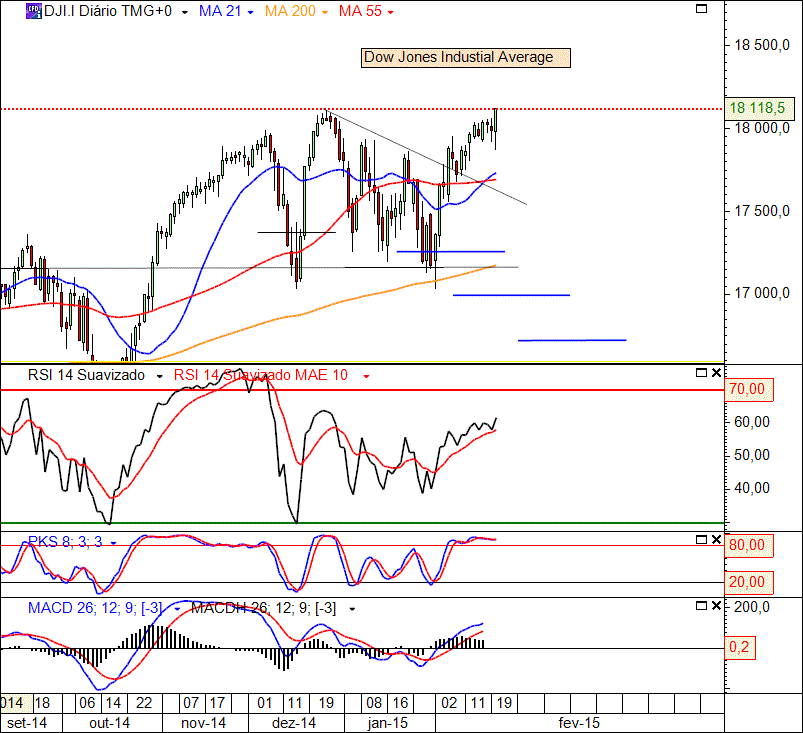803x733 pixels.
Task: Click the RSI 14 Suavizado label
Action: click(86, 375)
